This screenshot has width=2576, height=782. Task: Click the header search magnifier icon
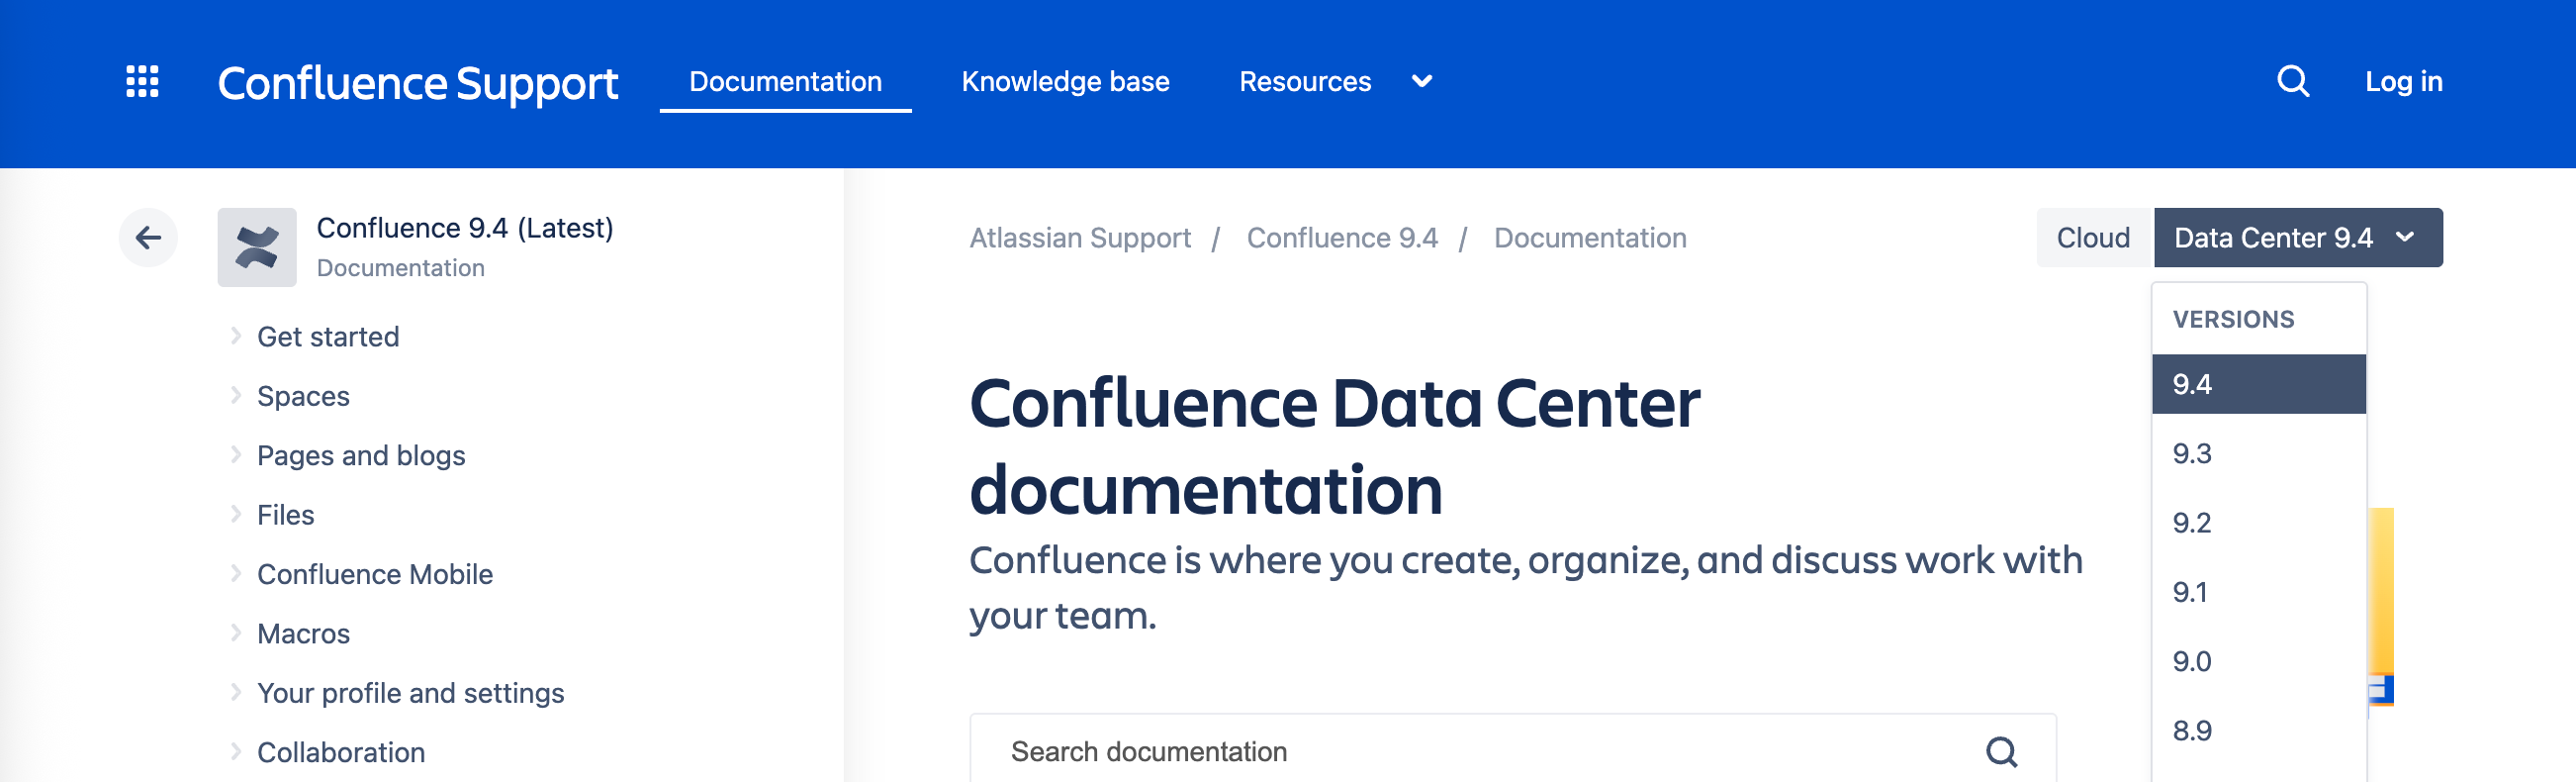[2293, 81]
